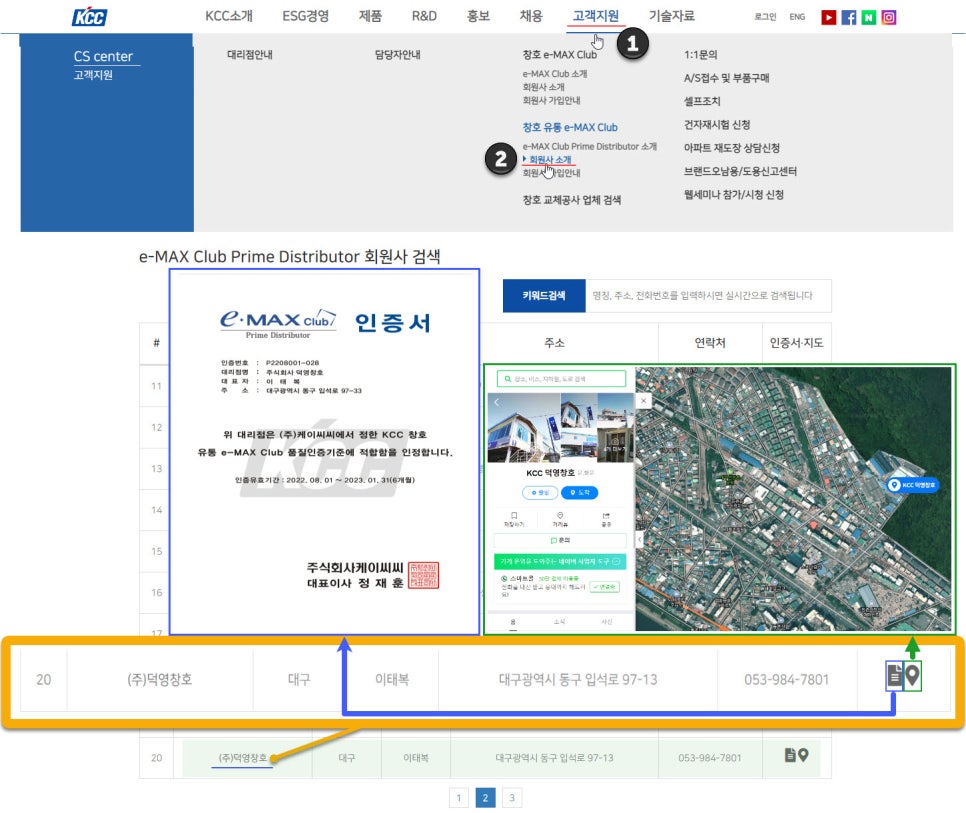Open 담당자안내 submenu item

[397, 55]
